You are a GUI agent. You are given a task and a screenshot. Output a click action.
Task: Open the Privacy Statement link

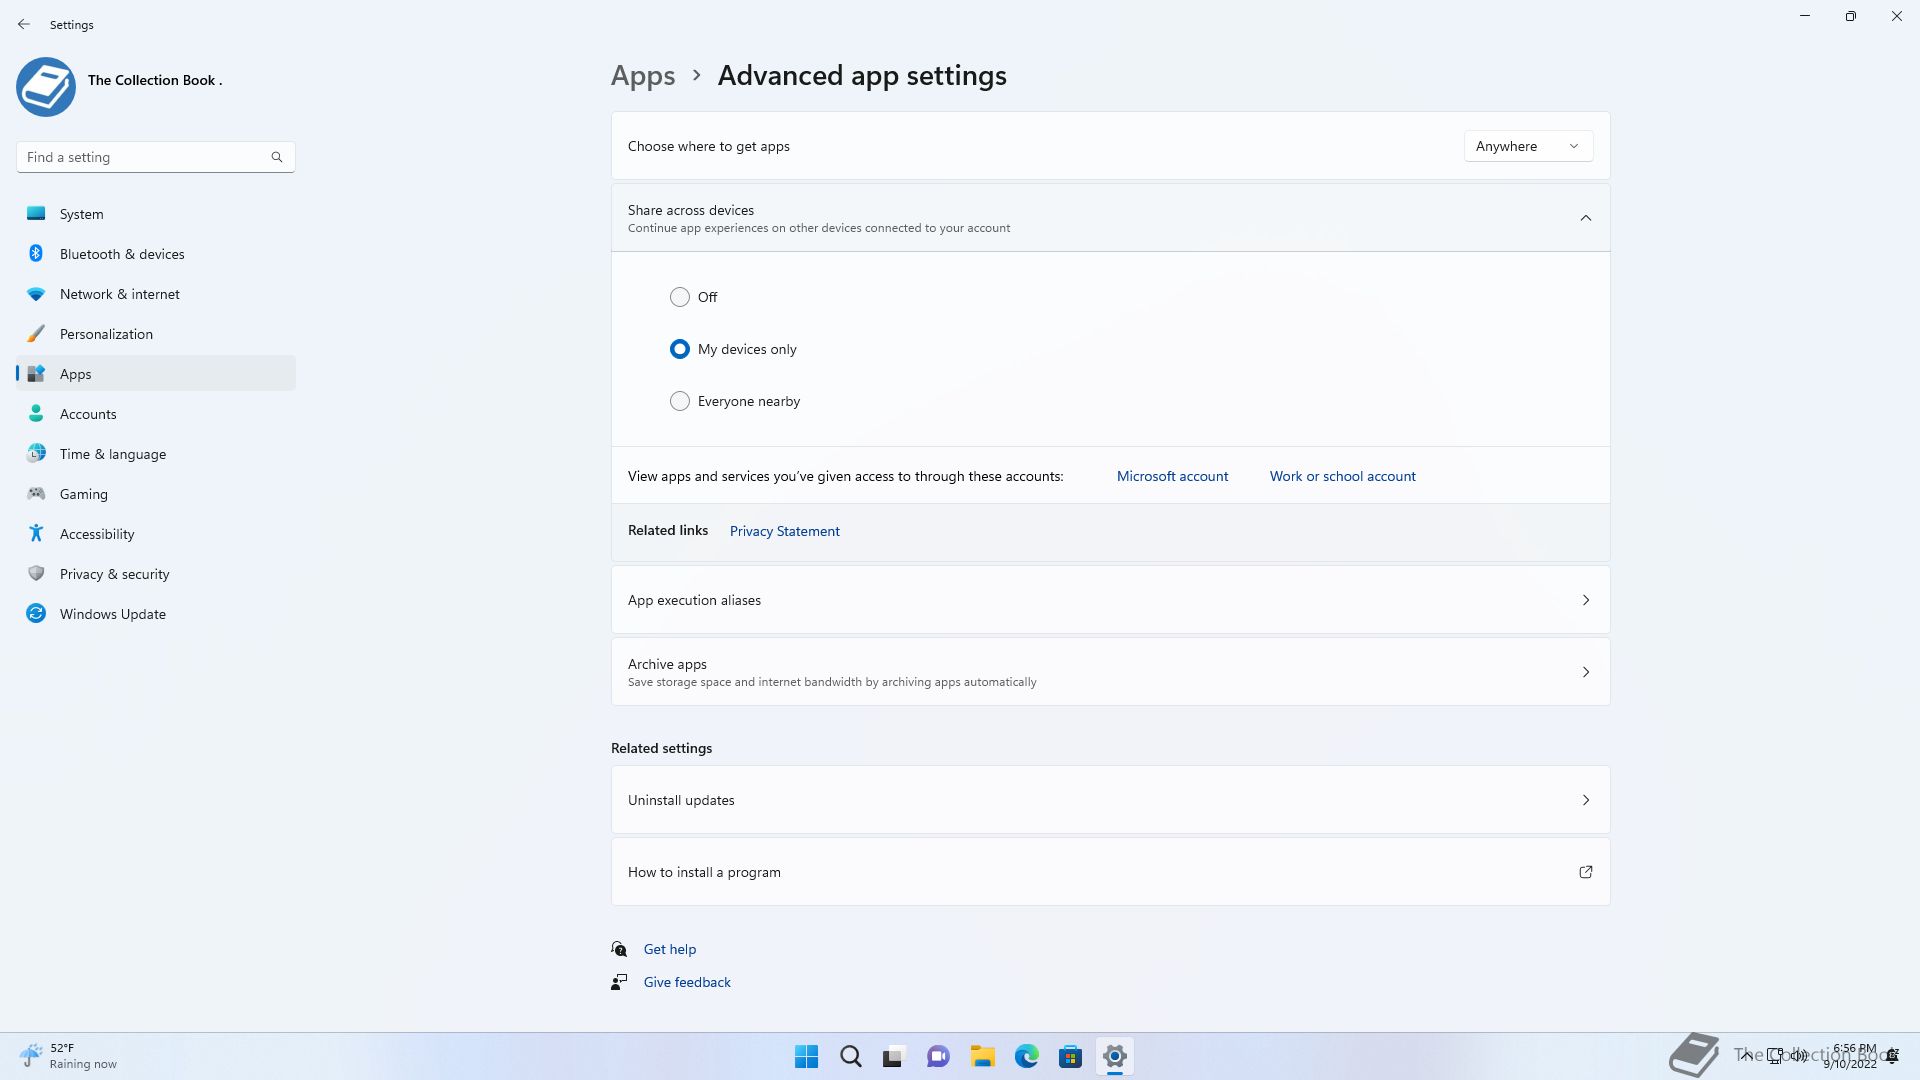(x=784, y=531)
